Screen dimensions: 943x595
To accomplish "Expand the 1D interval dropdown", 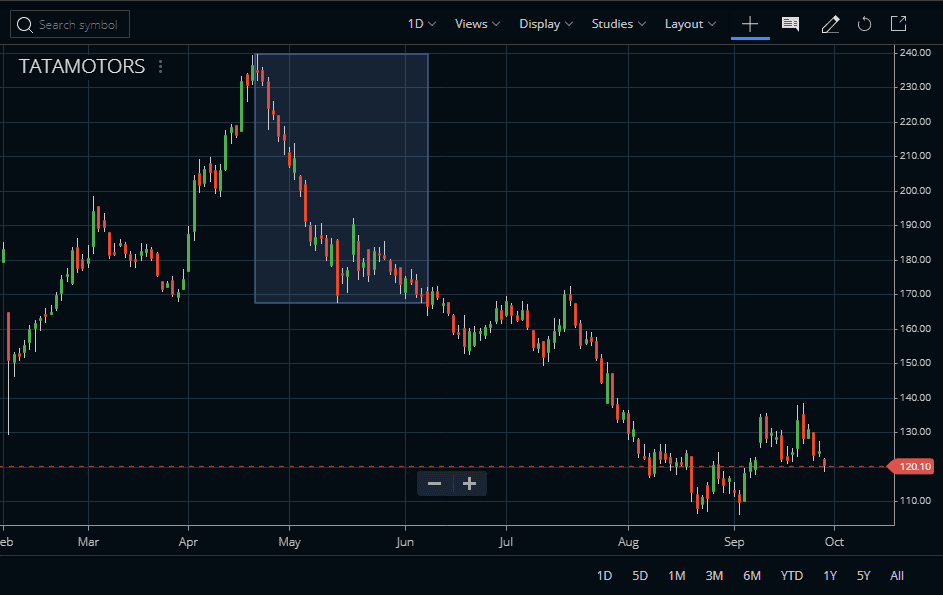I will pos(421,24).
